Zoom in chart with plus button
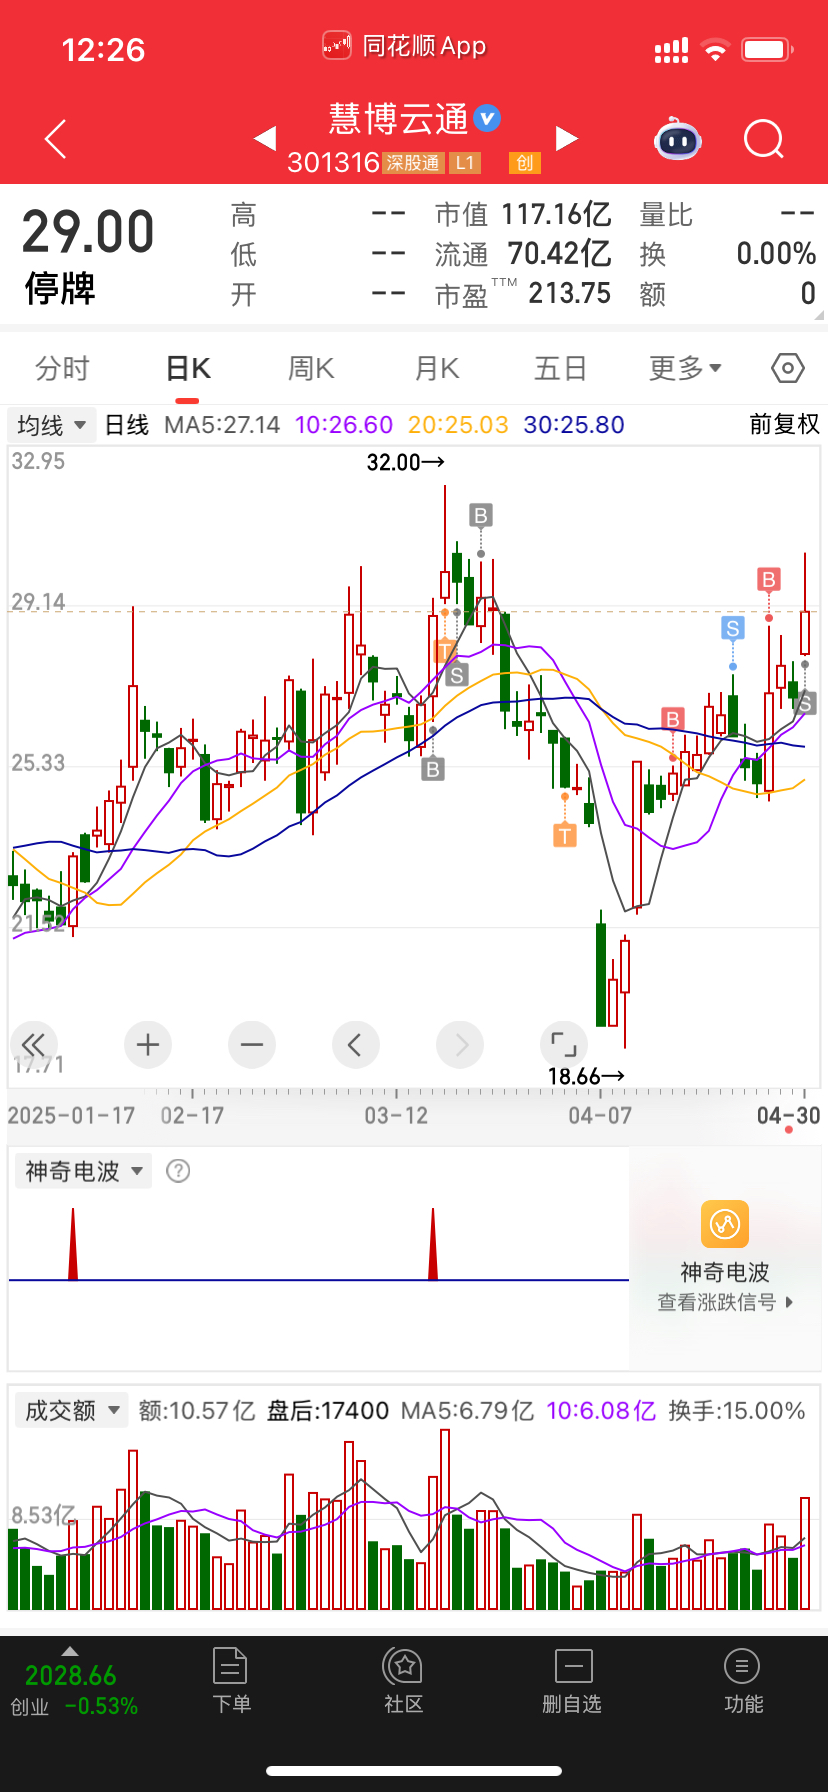This screenshot has width=828, height=1792. pos(148,1045)
